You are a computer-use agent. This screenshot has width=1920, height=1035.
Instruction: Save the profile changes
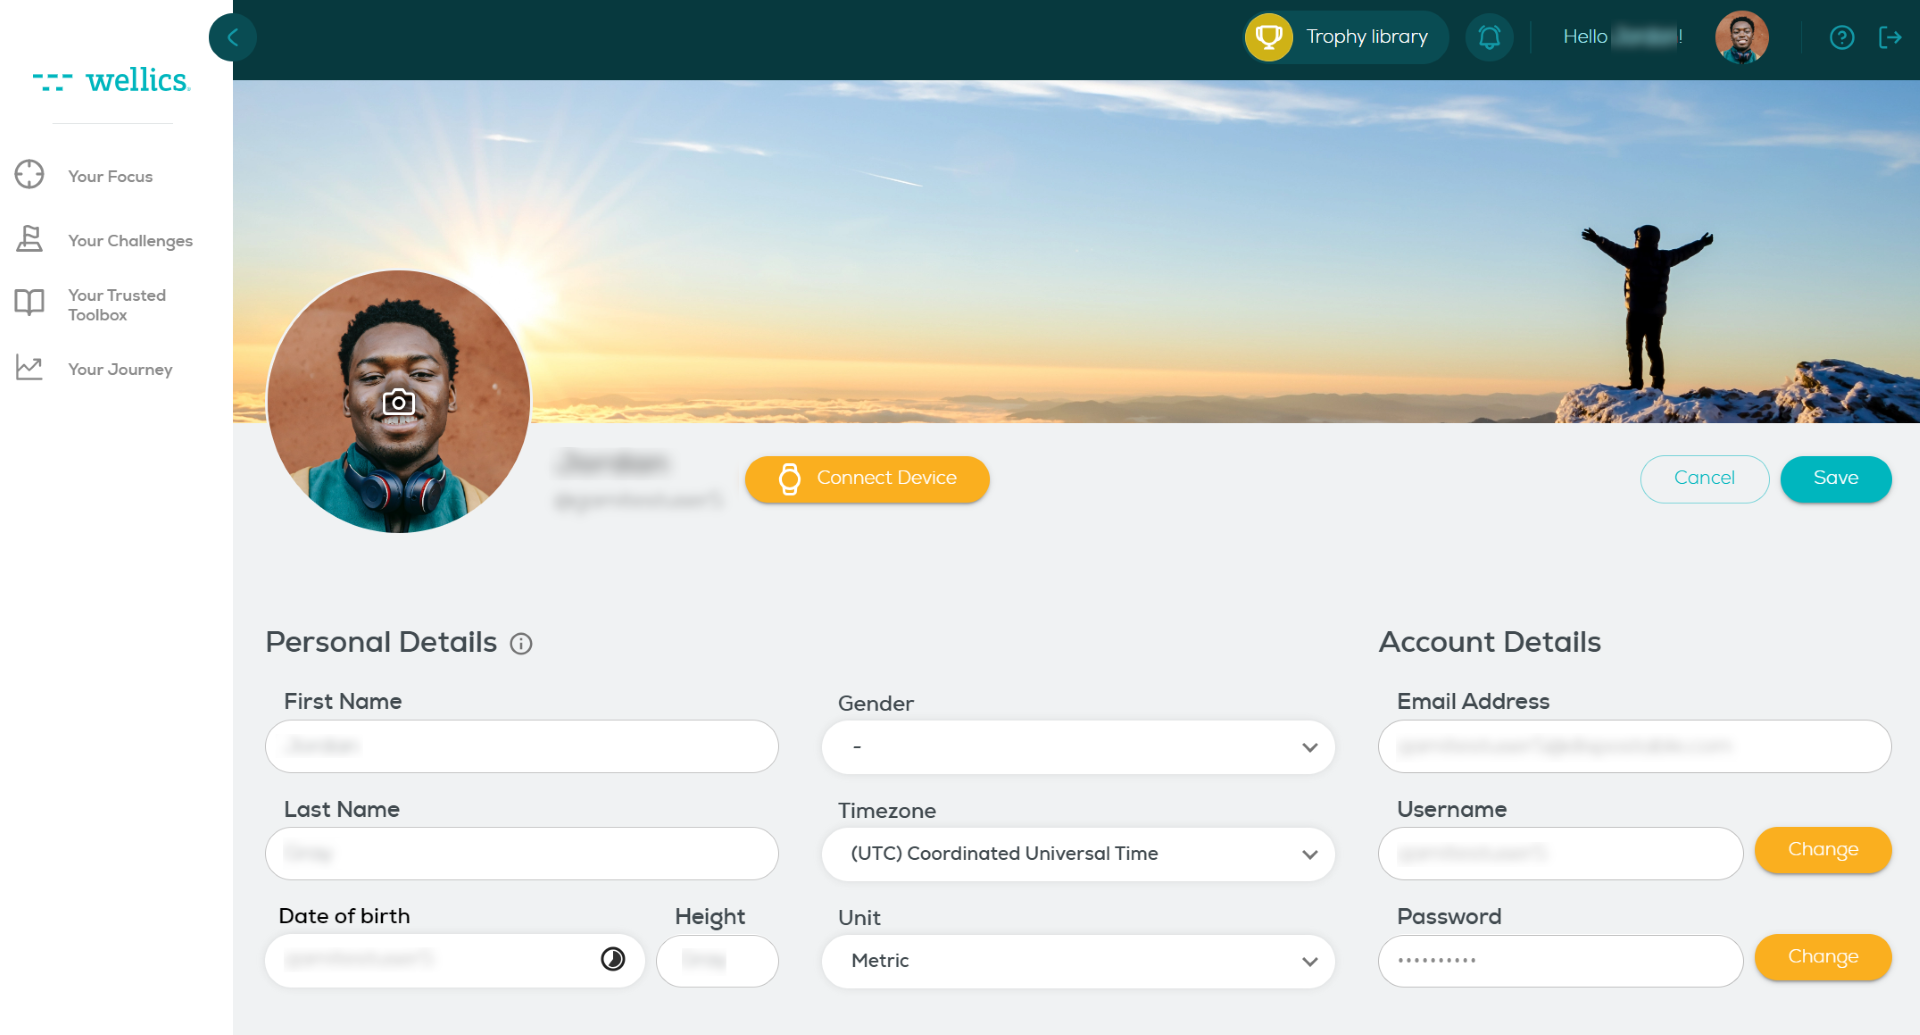tap(1836, 479)
